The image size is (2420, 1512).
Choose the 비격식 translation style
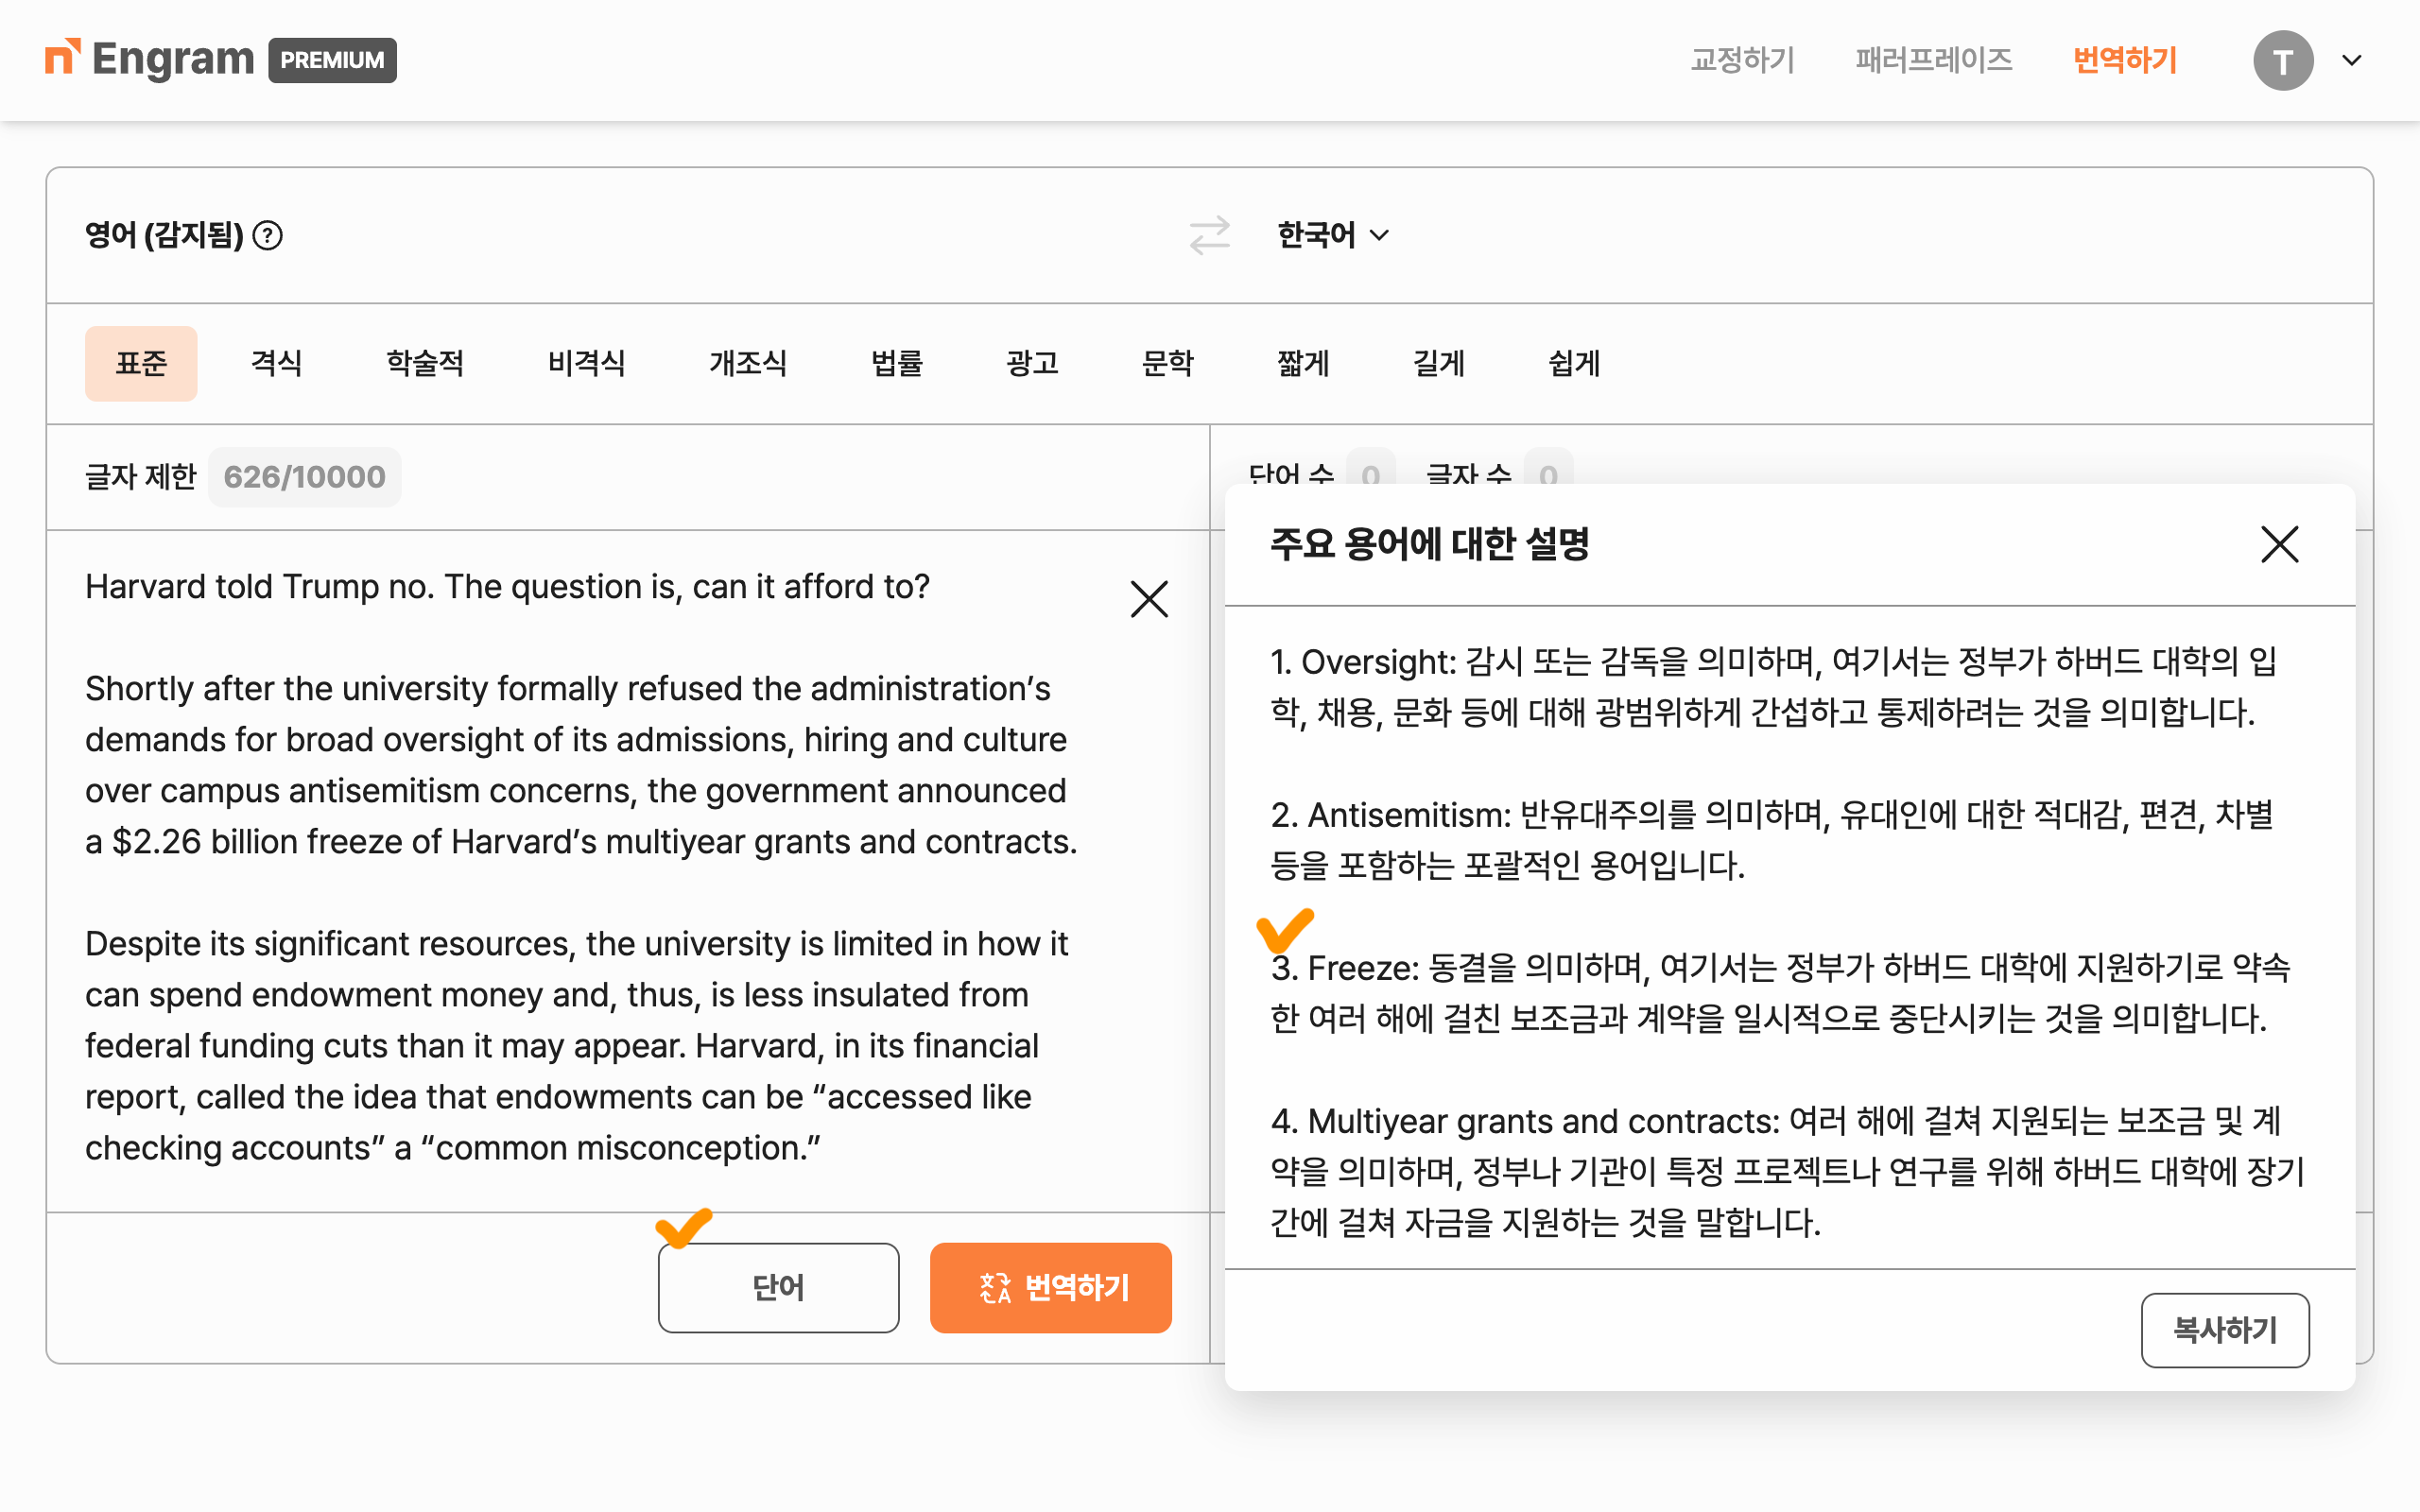click(x=586, y=363)
